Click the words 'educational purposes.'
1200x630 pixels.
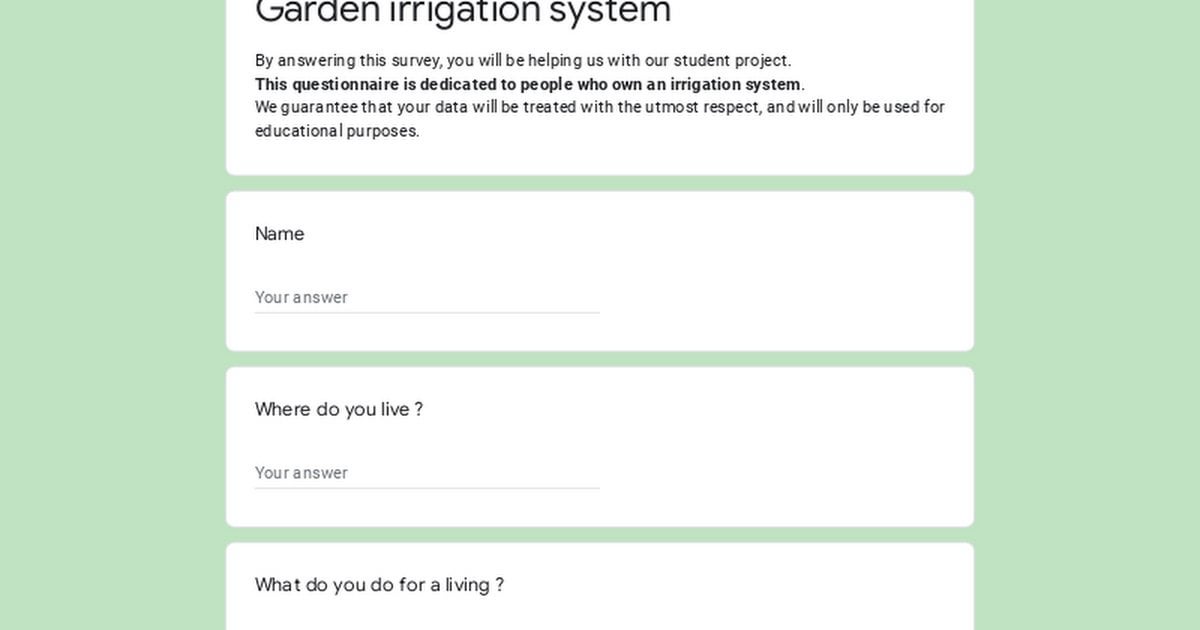337,131
